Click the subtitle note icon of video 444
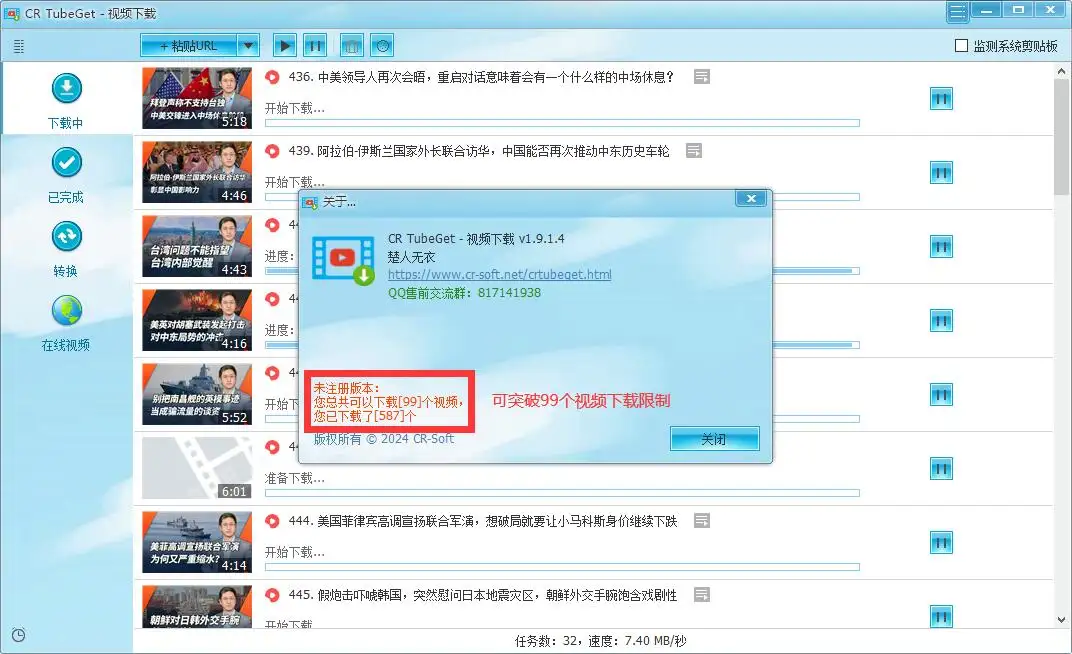This screenshot has width=1072, height=654. pyautogui.click(x=701, y=521)
